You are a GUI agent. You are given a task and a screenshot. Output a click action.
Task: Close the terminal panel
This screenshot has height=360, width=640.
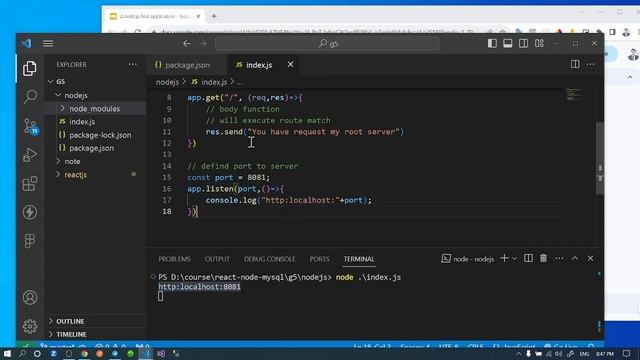591,258
